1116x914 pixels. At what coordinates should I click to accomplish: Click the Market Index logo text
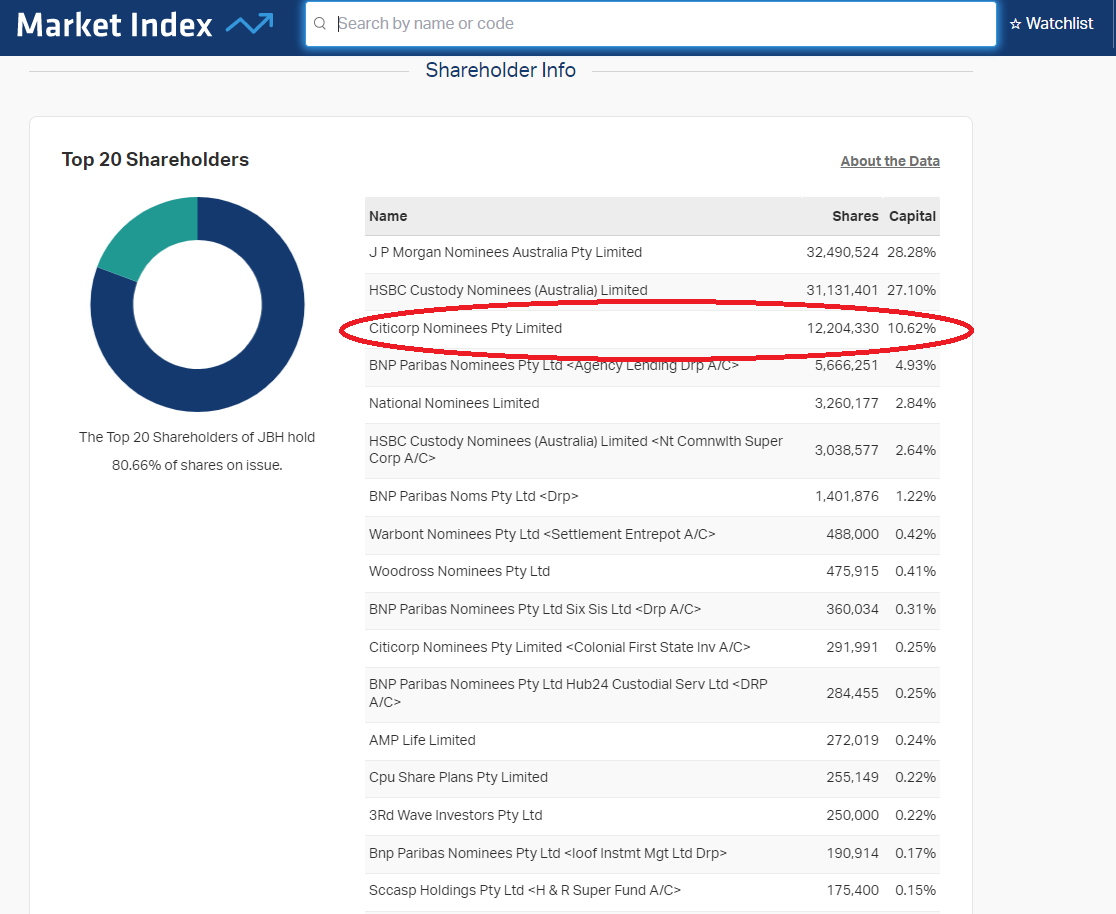115,25
